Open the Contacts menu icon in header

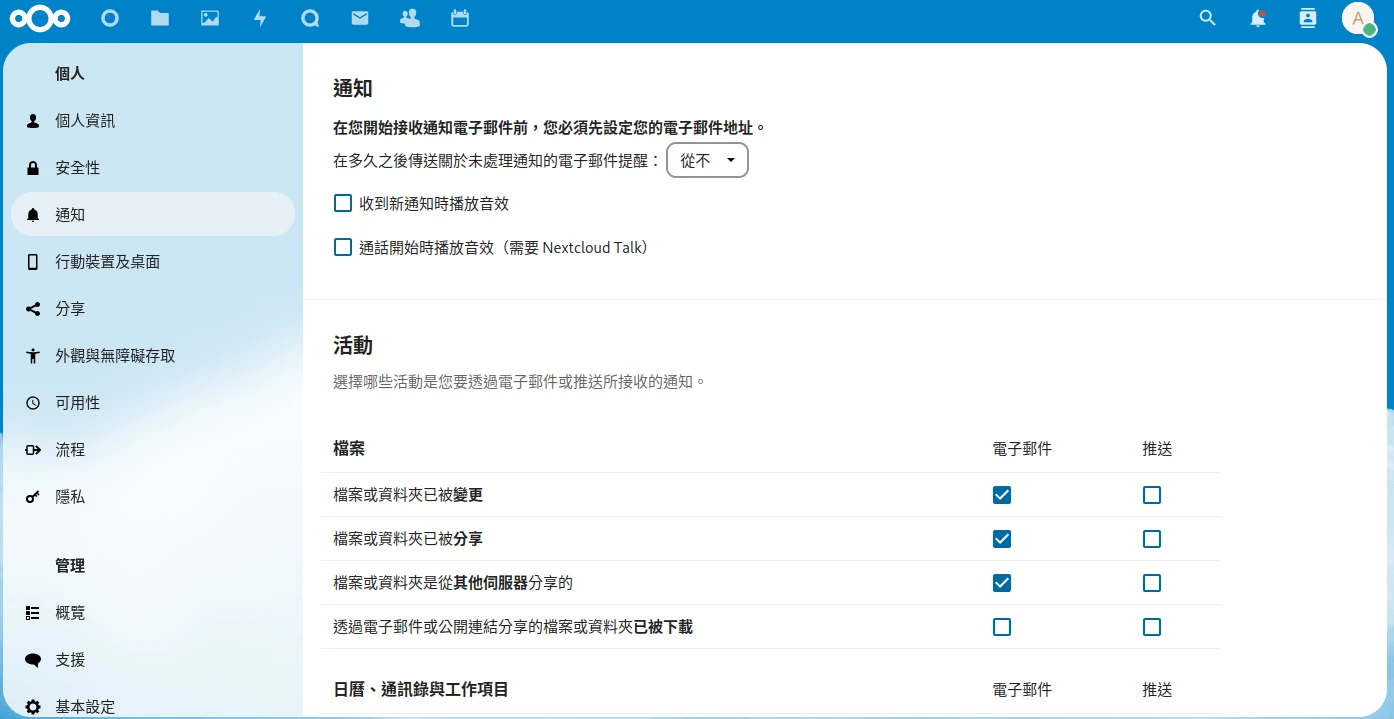click(1308, 18)
